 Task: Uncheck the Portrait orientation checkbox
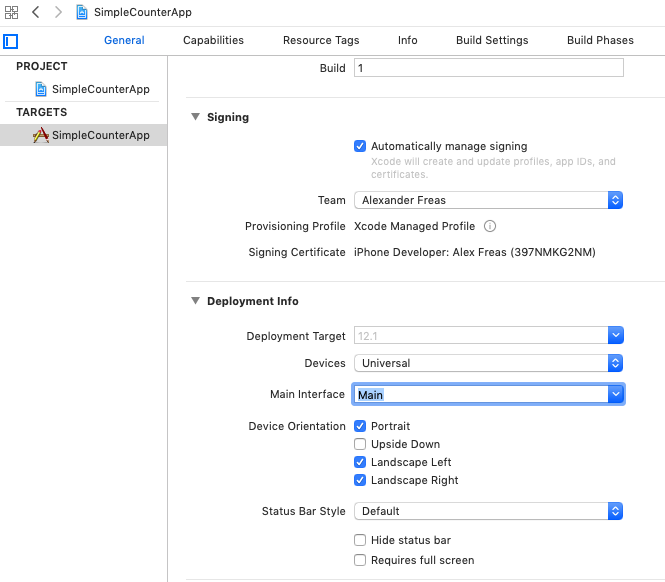[x=360, y=426]
